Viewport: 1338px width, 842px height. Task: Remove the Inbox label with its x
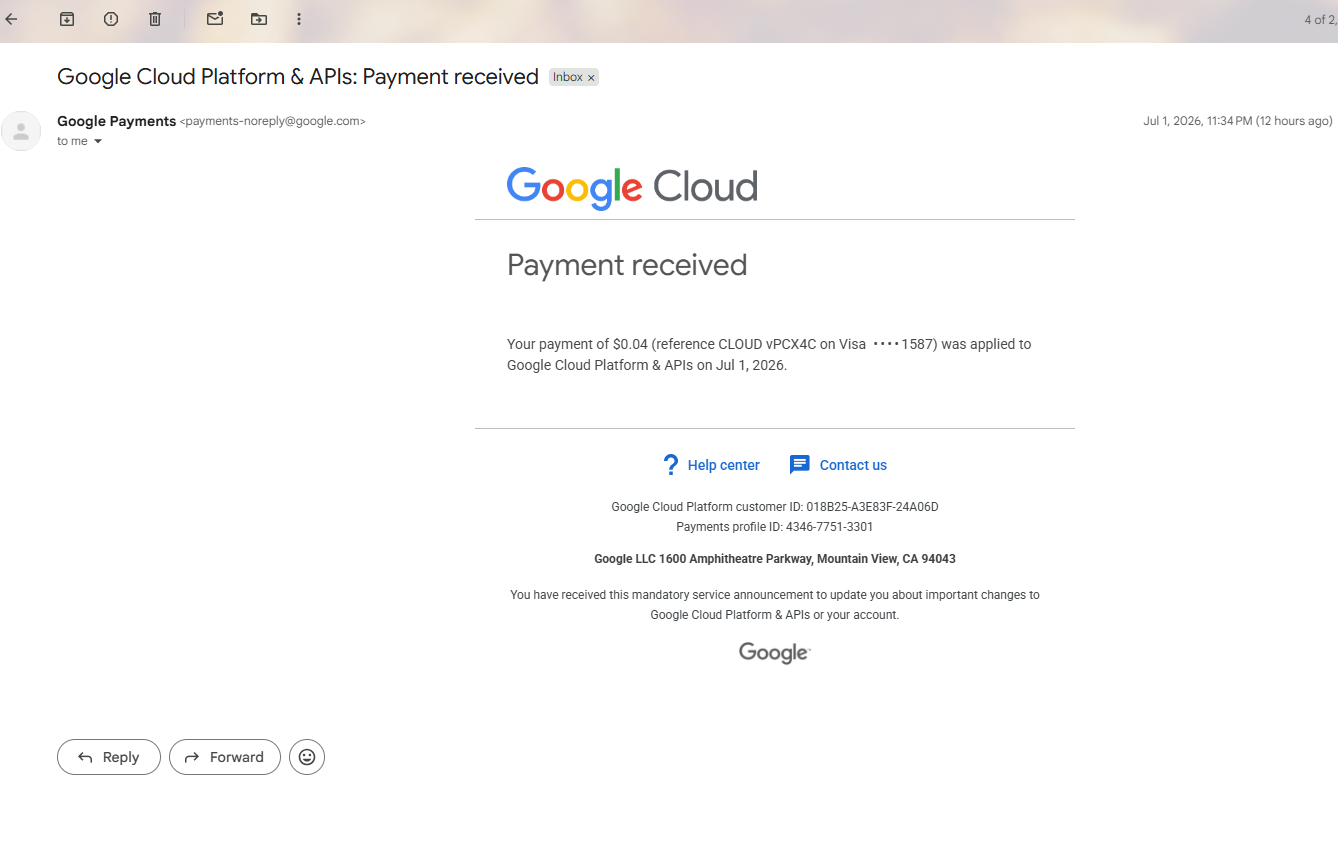click(591, 77)
